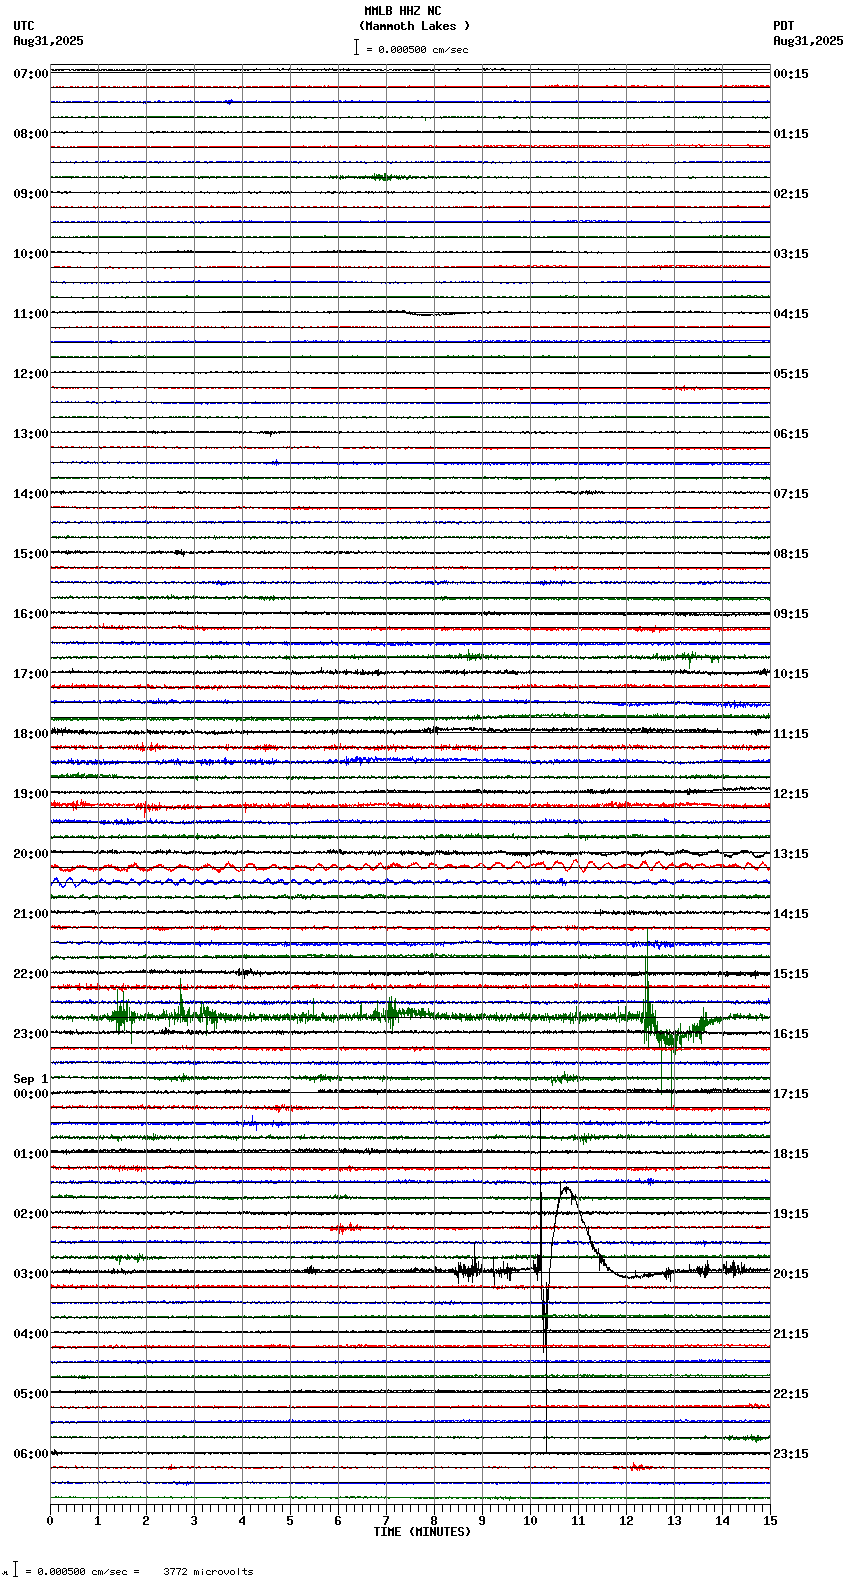Click the '02:00' UTC time label
The height and width of the screenshot is (1584, 850).
tap(31, 1214)
